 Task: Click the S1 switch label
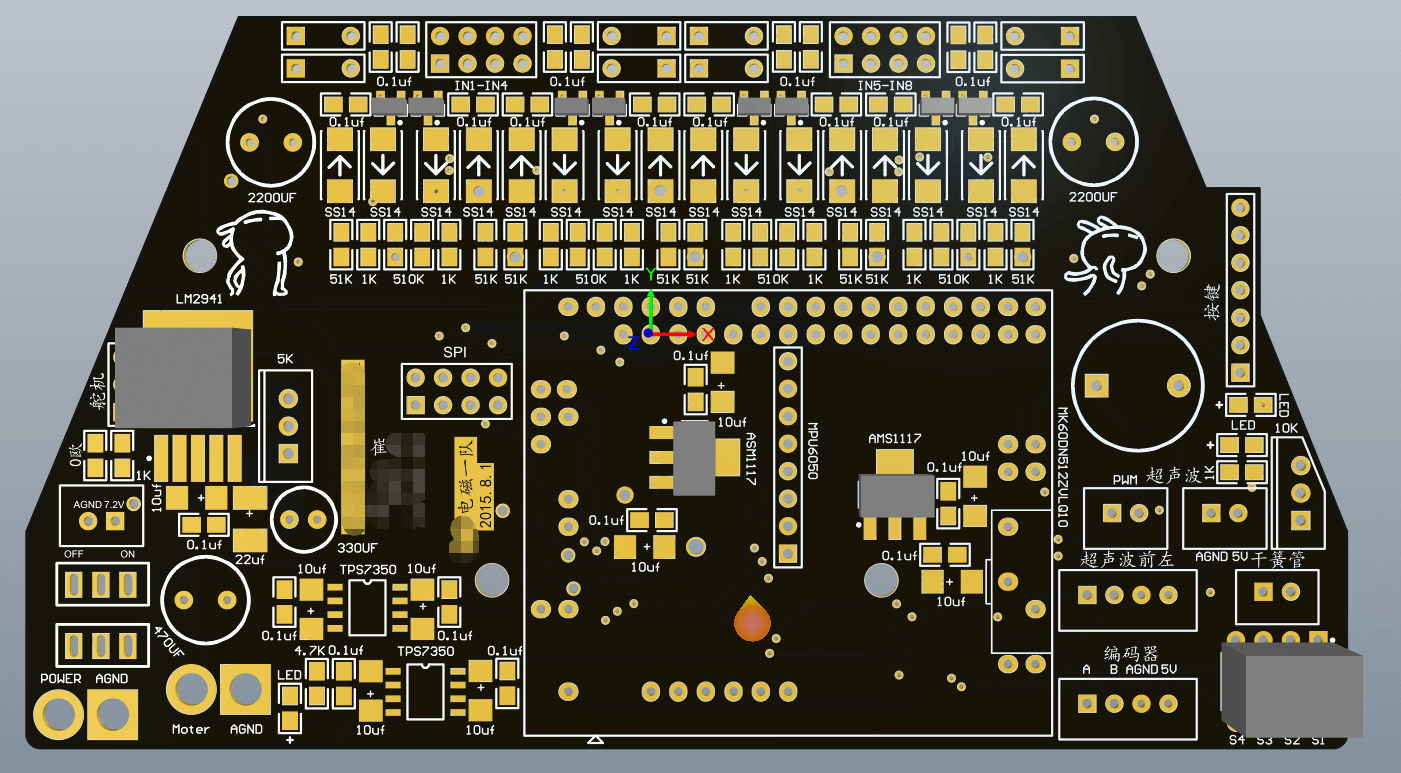[1318, 740]
